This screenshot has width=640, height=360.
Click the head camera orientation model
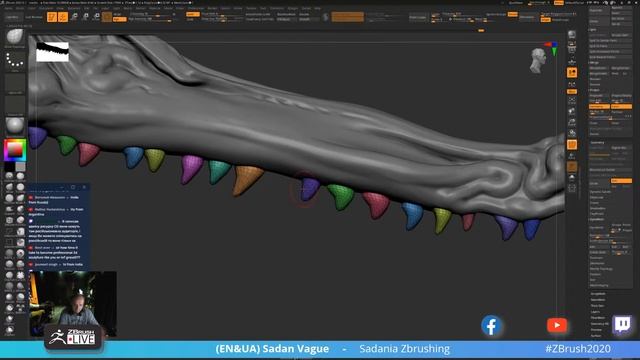[538, 61]
